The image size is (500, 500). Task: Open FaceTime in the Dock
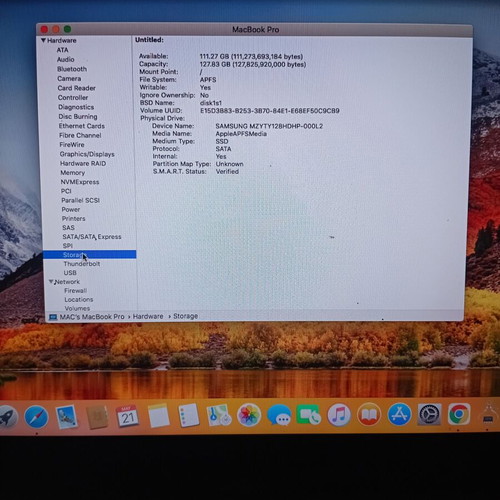[309, 415]
